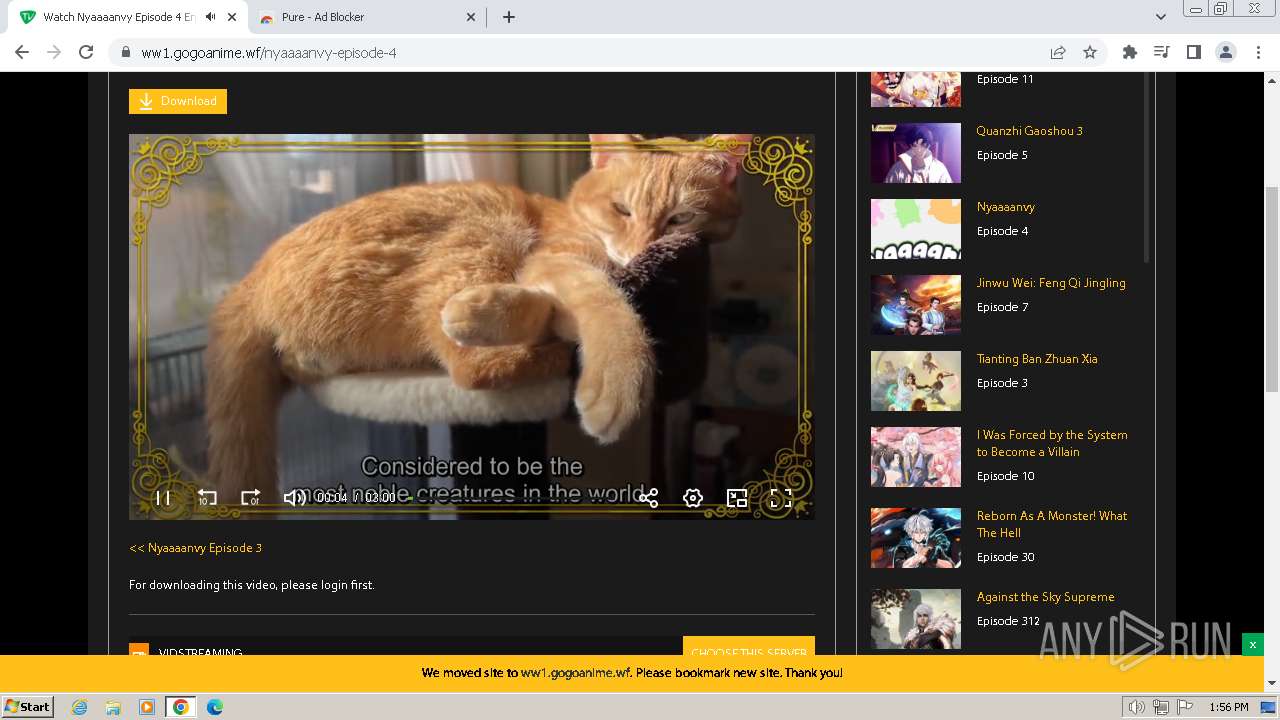1280x720 pixels.
Task: Close the Pure - Ad Blocker tab
Action: click(472, 17)
